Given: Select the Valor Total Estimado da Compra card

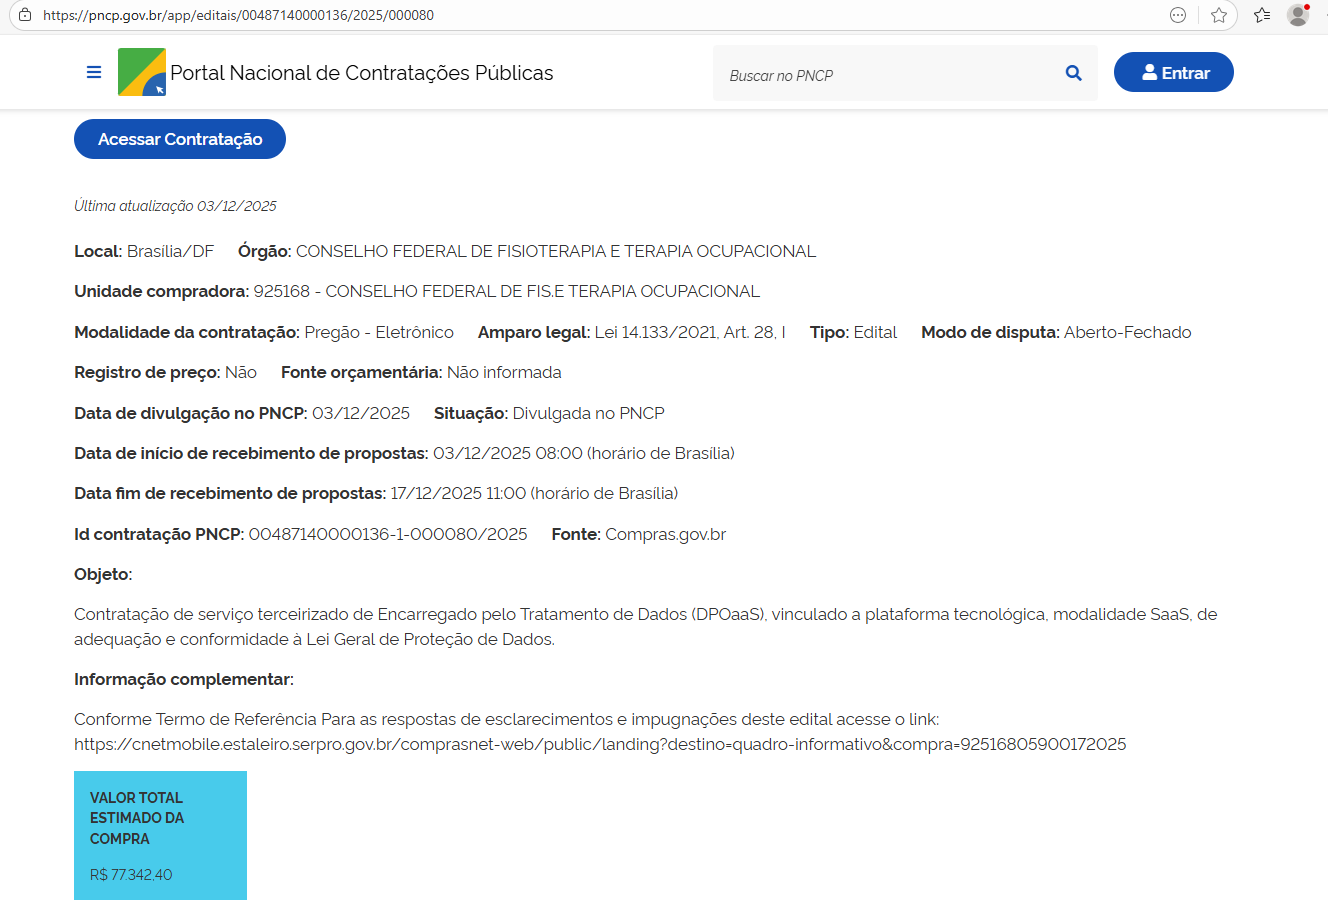Looking at the screenshot, I should [160, 834].
